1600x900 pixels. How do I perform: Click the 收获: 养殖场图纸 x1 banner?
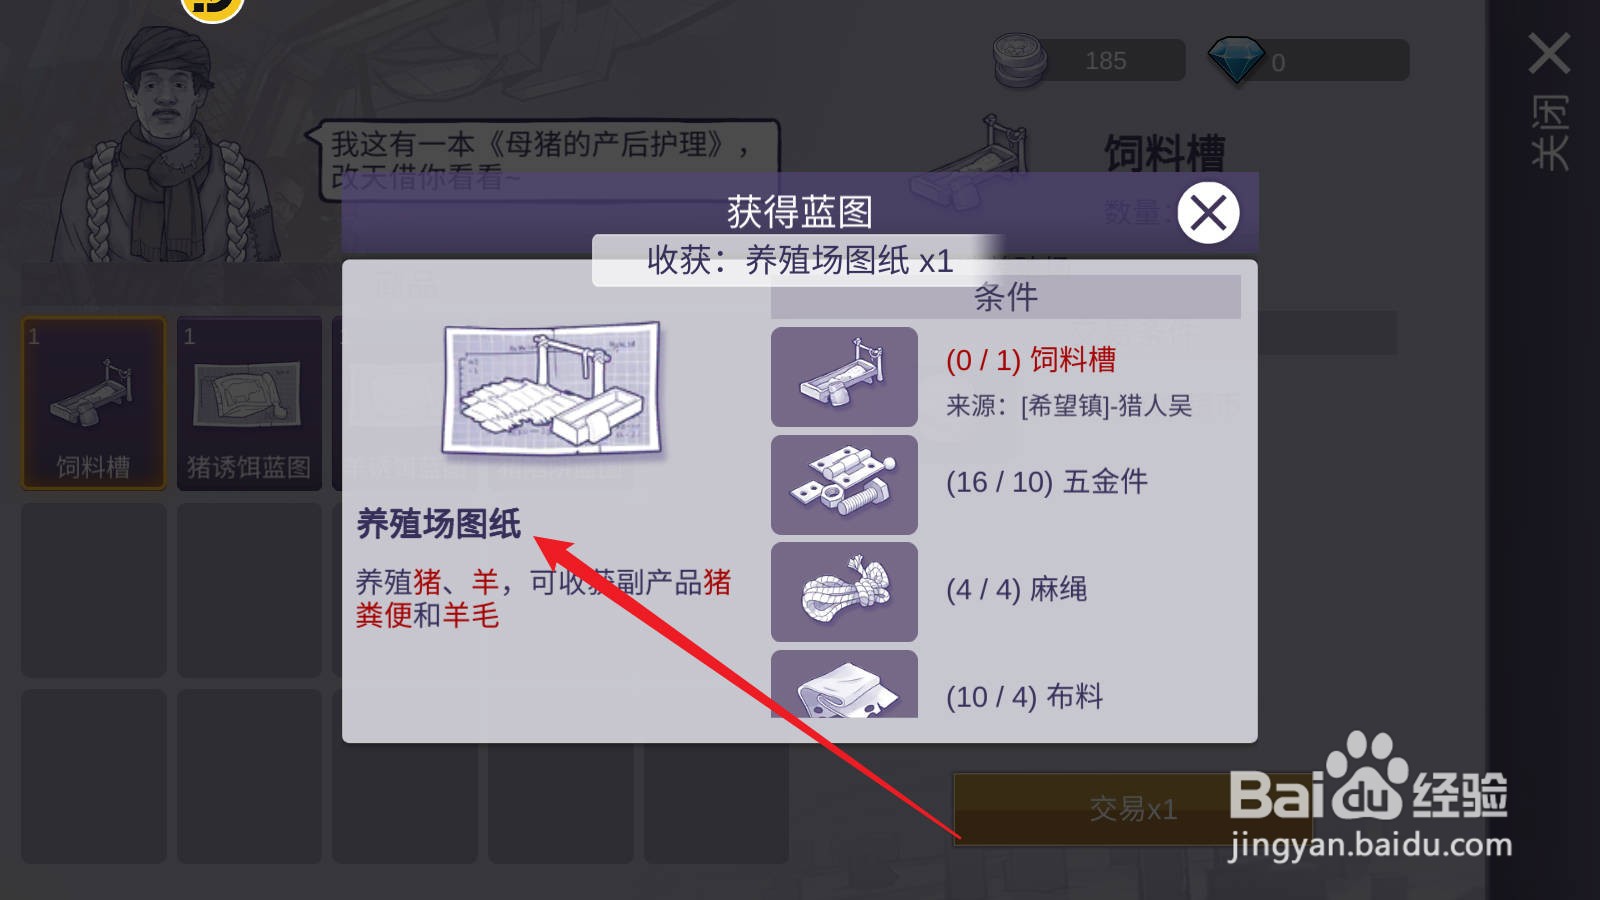[x=799, y=260]
